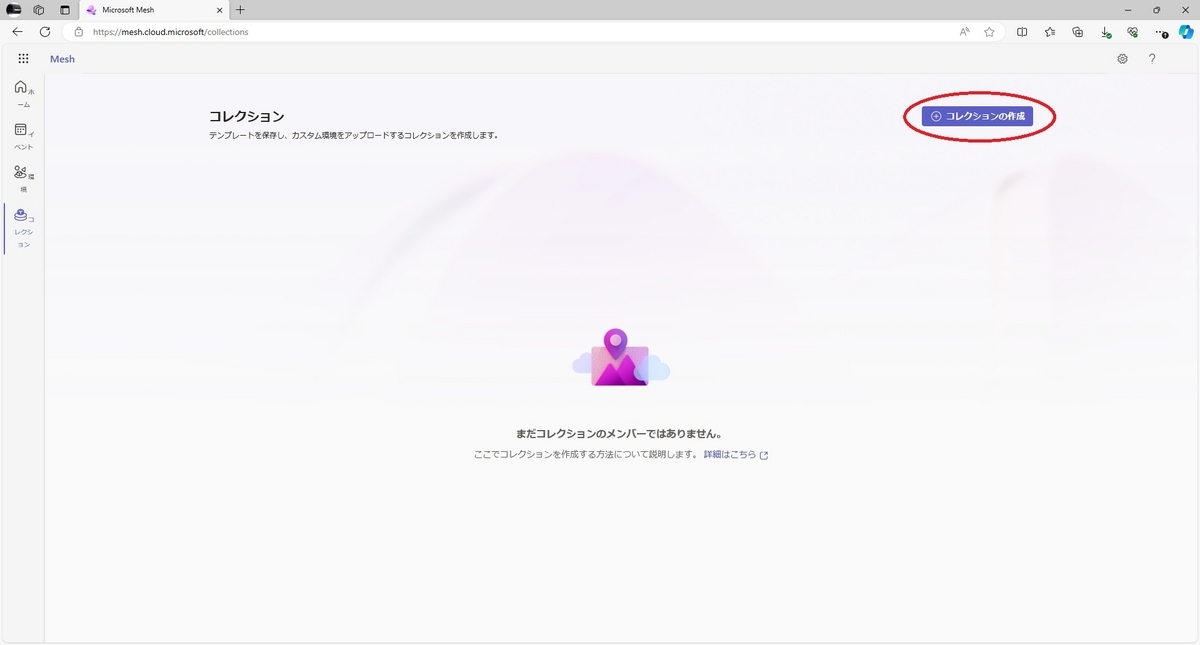Image resolution: width=1200 pixels, height=645 pixels.
Task: Click コレクションの作成 button
Action: (x=977, y=116)
